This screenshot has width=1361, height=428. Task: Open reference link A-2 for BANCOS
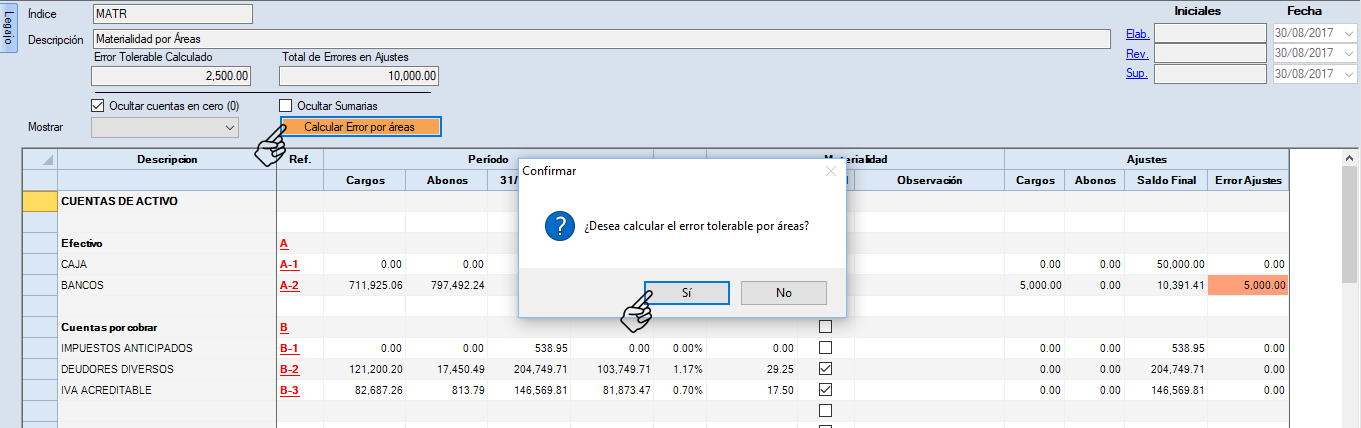[289, 285]
